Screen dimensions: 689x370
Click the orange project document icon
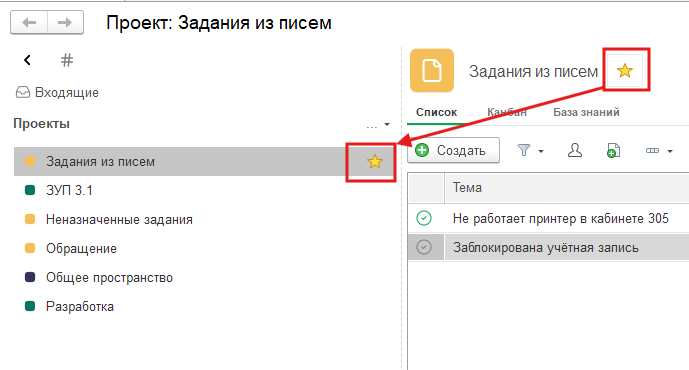[x=432, y=70]
